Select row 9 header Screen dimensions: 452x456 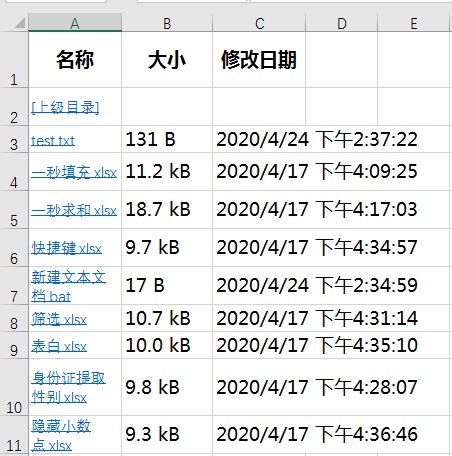[14, 345]
